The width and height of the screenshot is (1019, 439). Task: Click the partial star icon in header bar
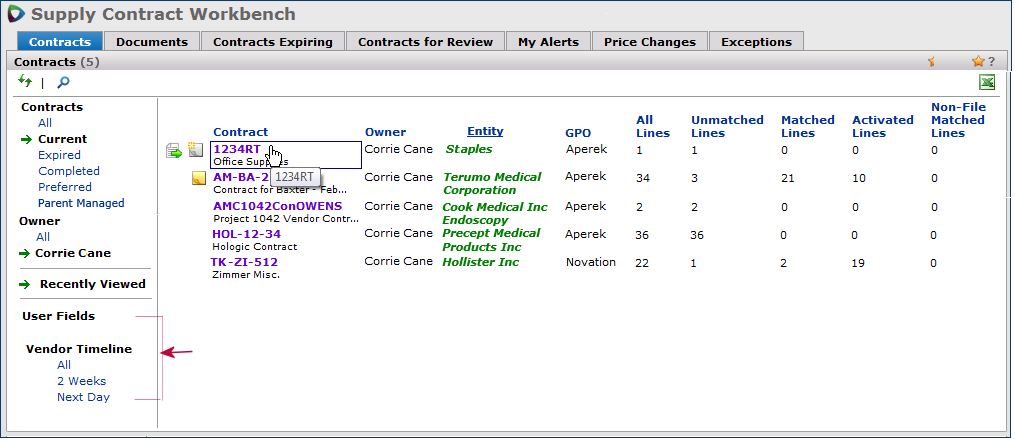(x=931, y=62)
